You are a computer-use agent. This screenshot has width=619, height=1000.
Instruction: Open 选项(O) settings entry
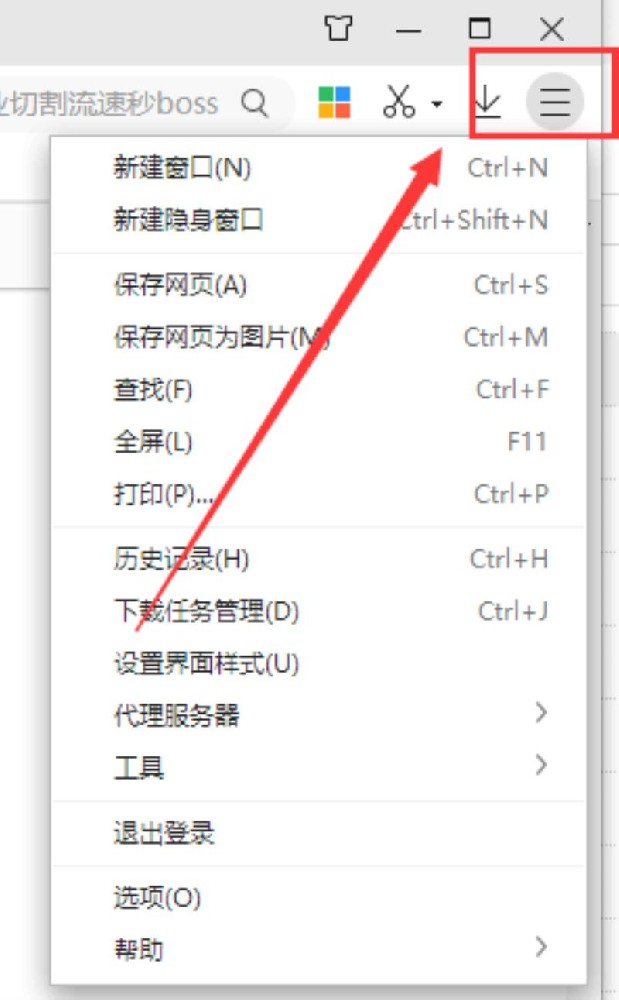coord(319,897)
